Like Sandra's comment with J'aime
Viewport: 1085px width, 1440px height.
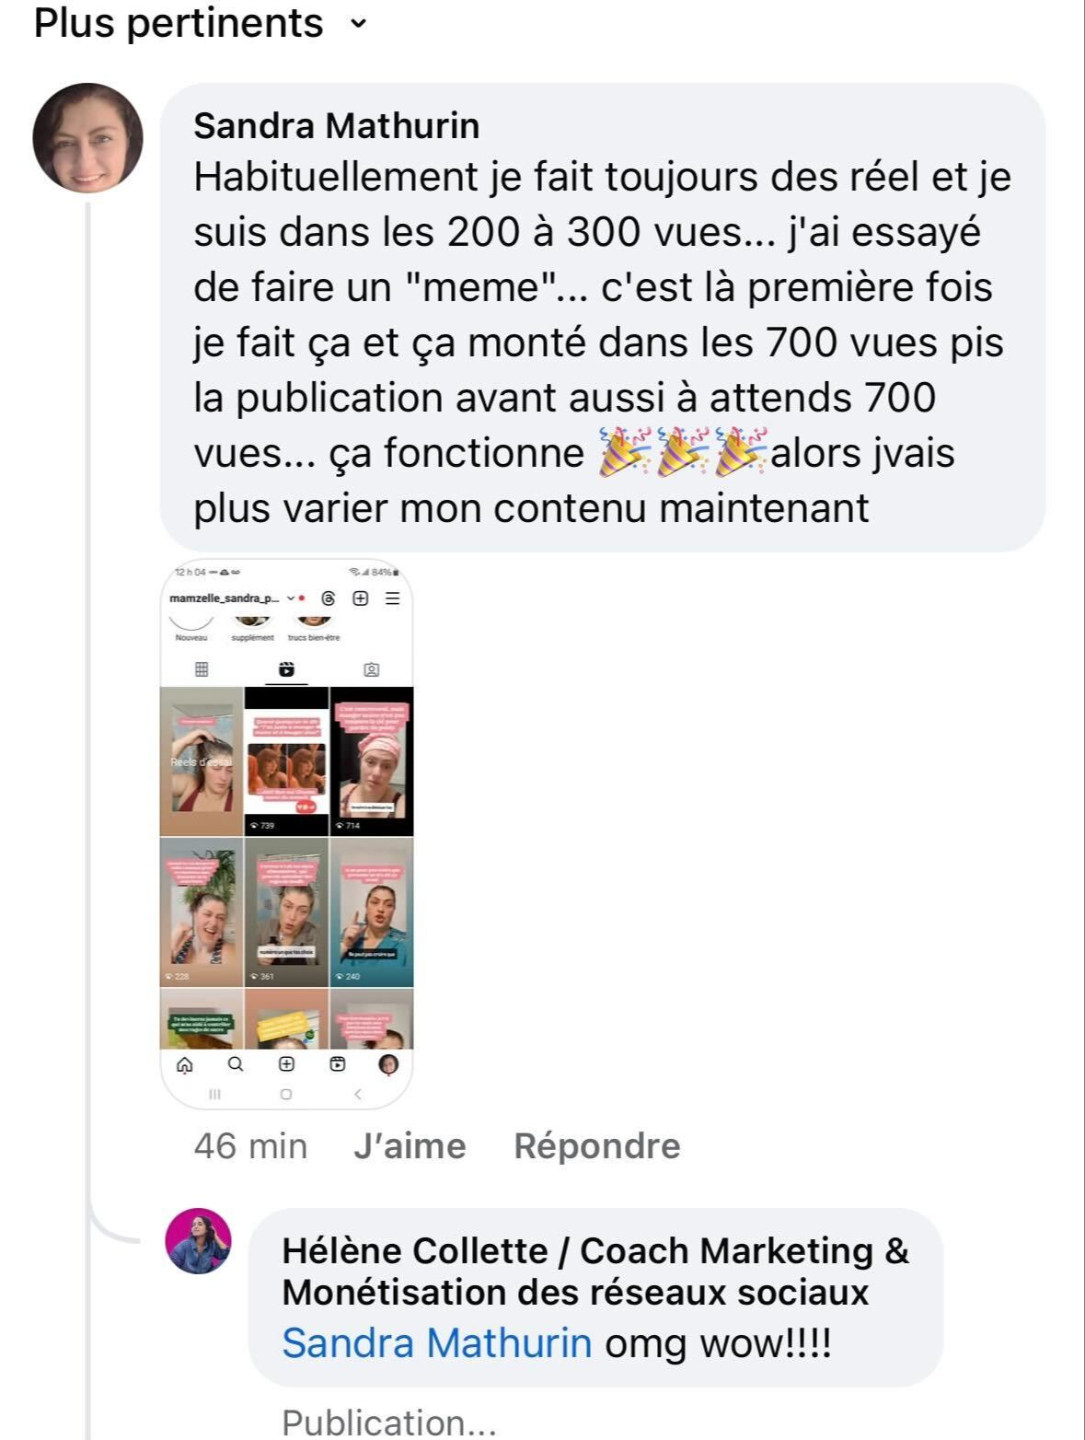pyautogui.click(x=410, y=1146)
